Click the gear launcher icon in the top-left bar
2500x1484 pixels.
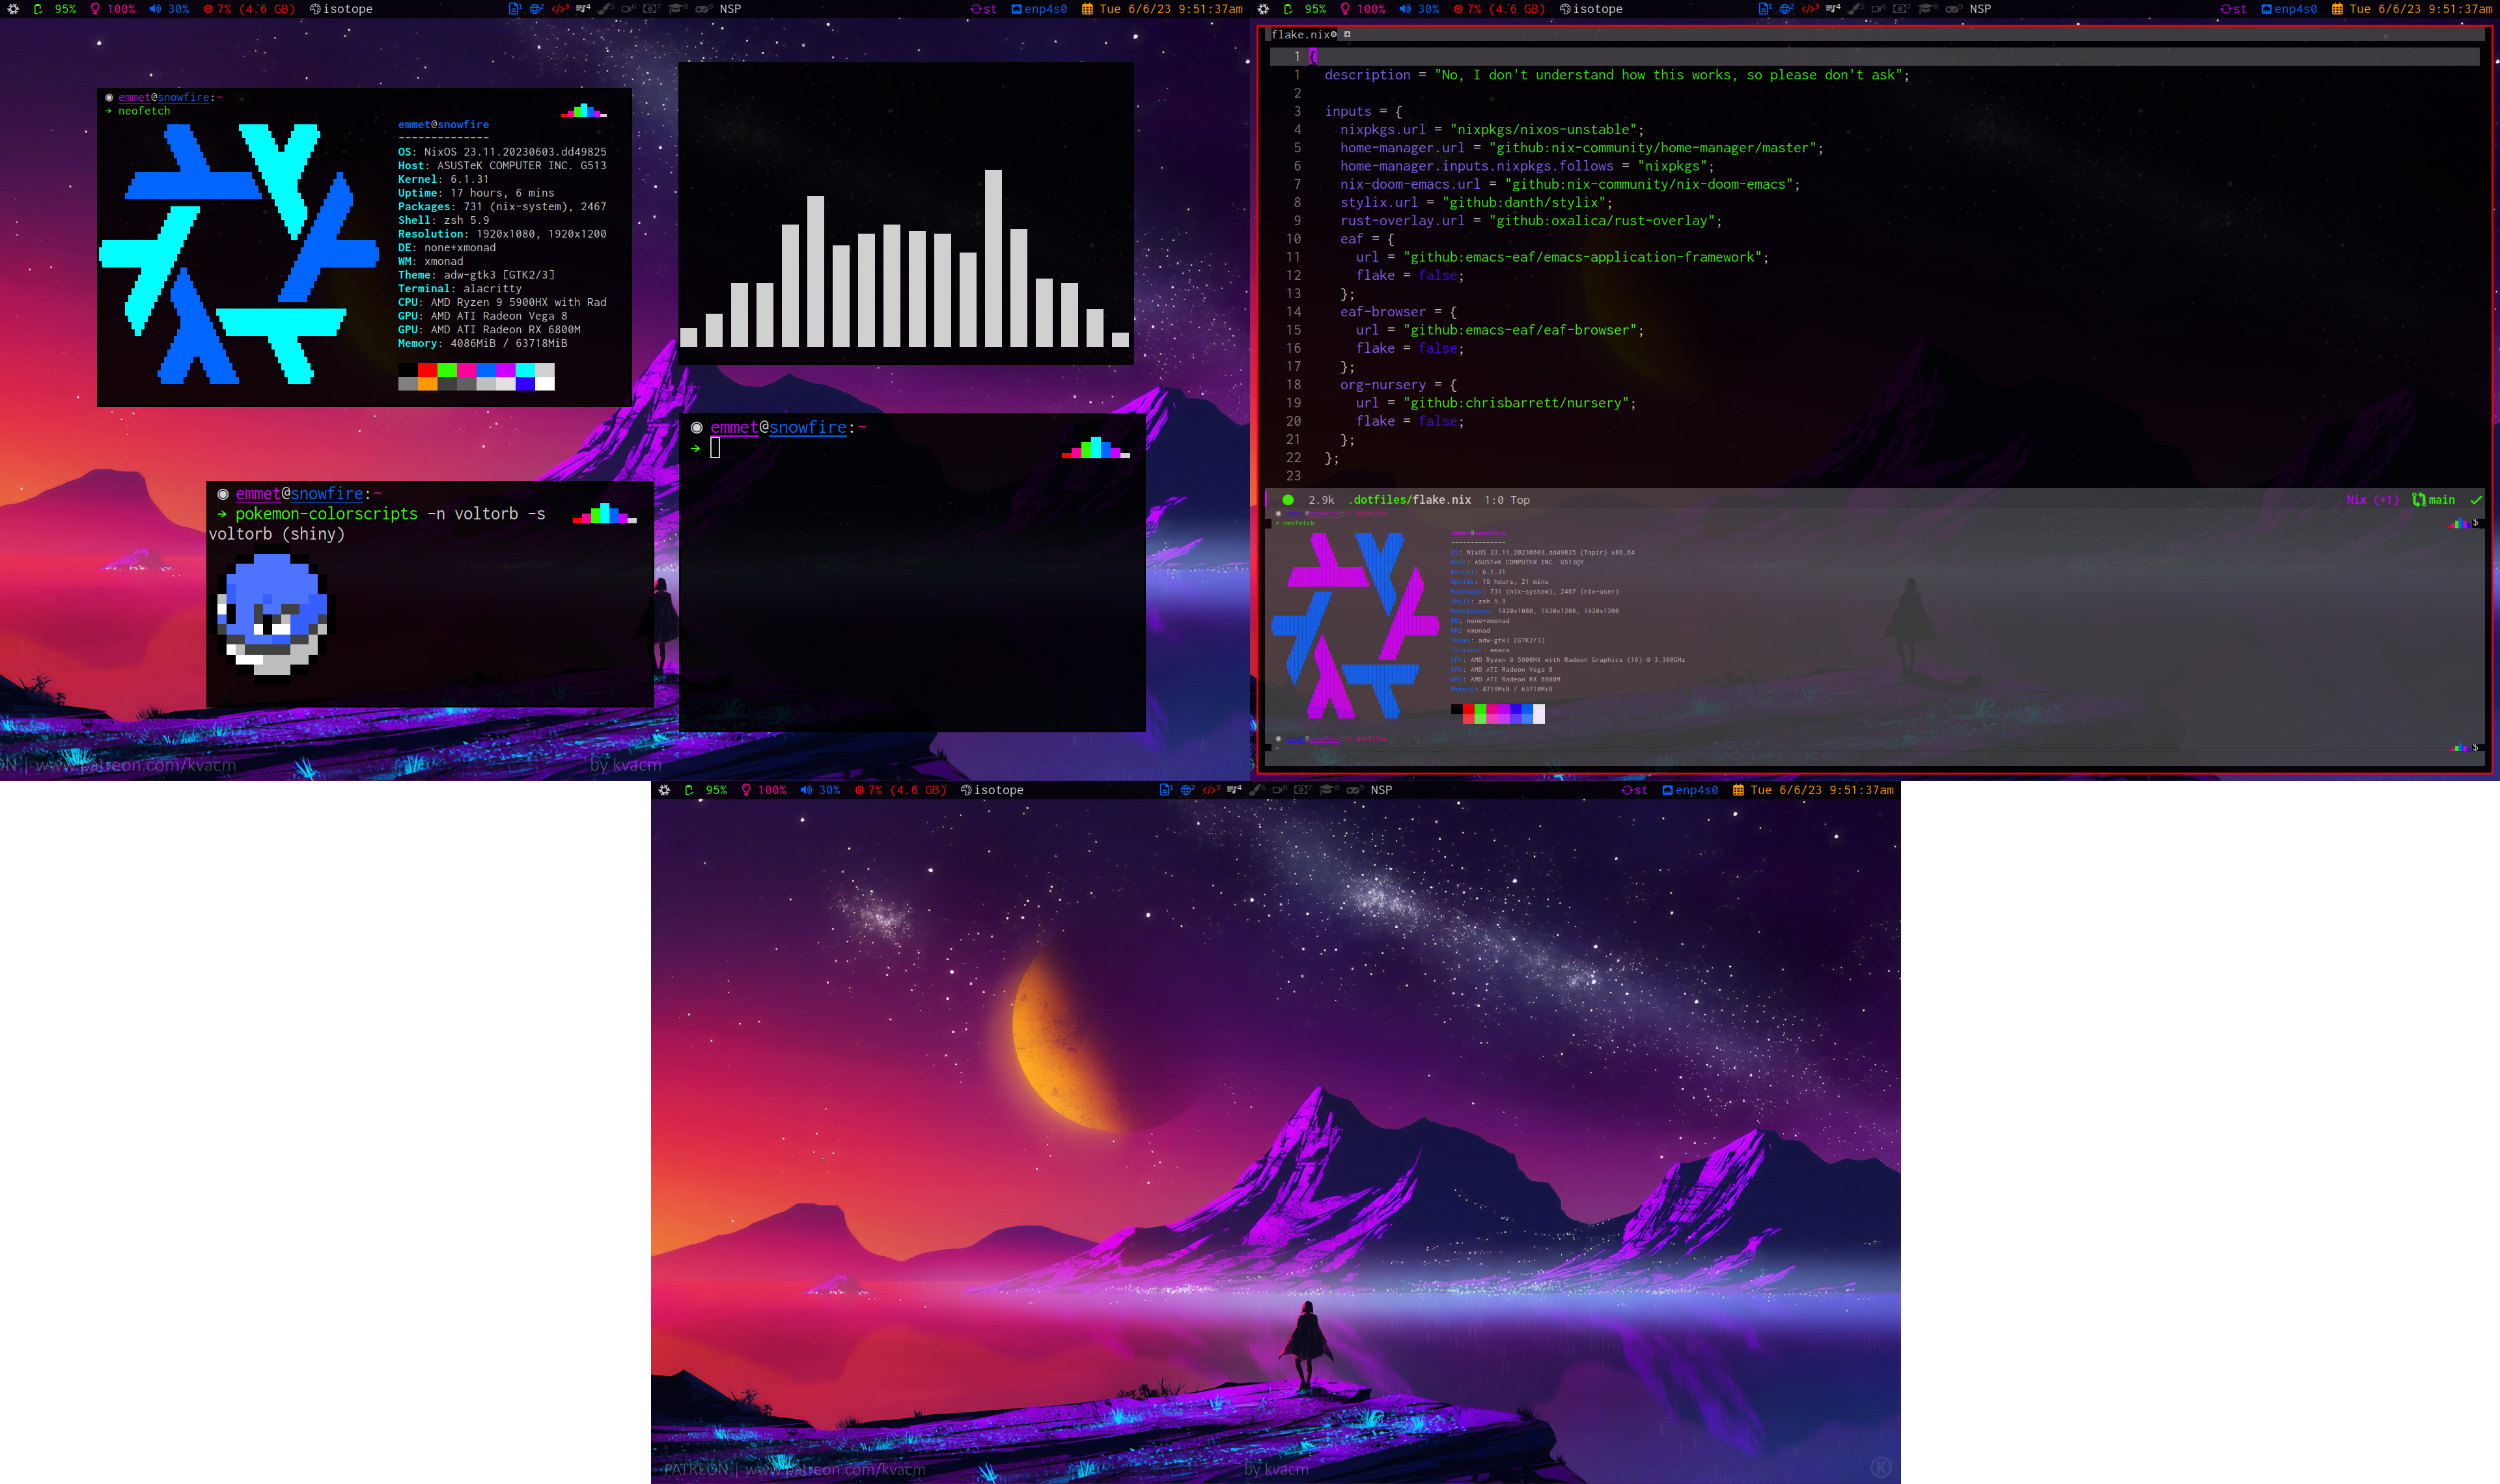(13, 9)
